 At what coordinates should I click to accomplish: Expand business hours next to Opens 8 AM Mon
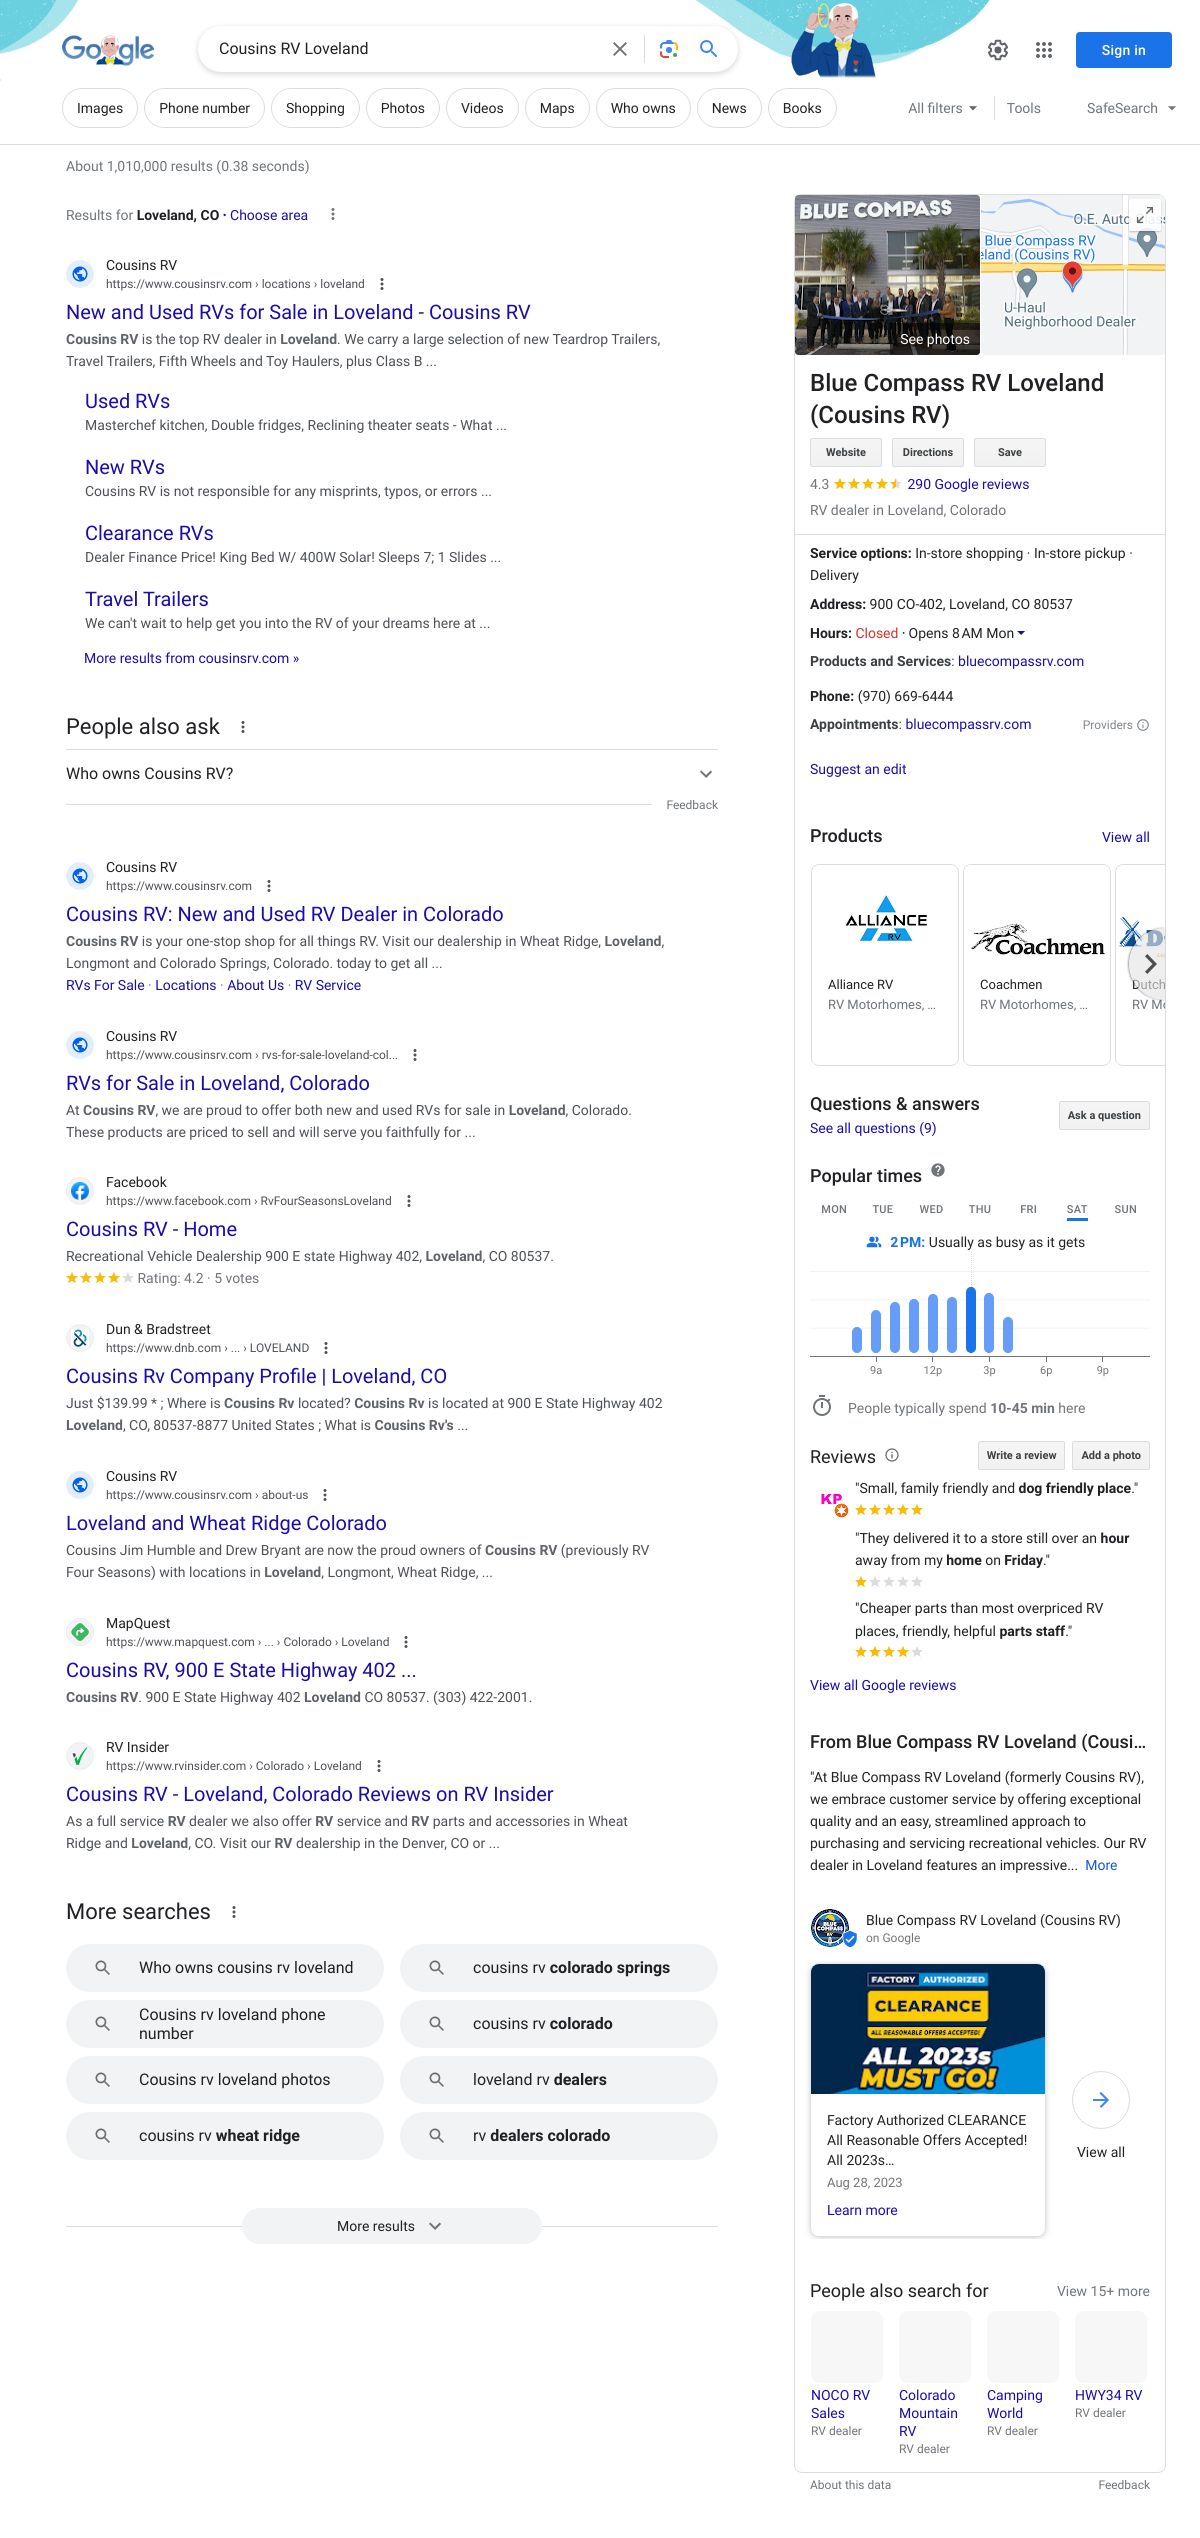[x=1020, y=633]
